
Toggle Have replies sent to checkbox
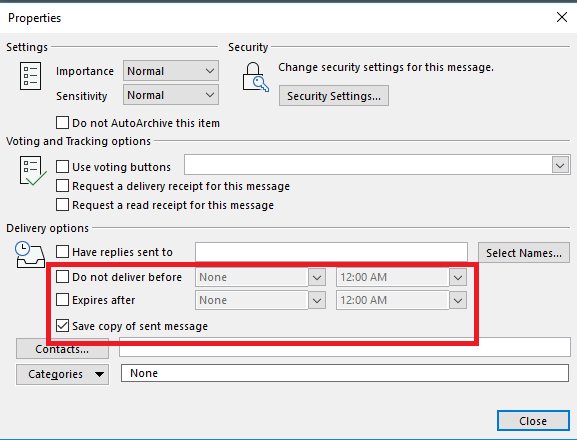click(x=62, y=252)
